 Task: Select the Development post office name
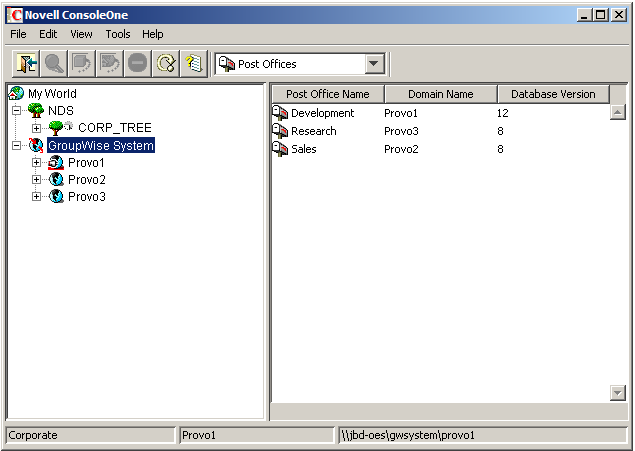click(322, 113)
